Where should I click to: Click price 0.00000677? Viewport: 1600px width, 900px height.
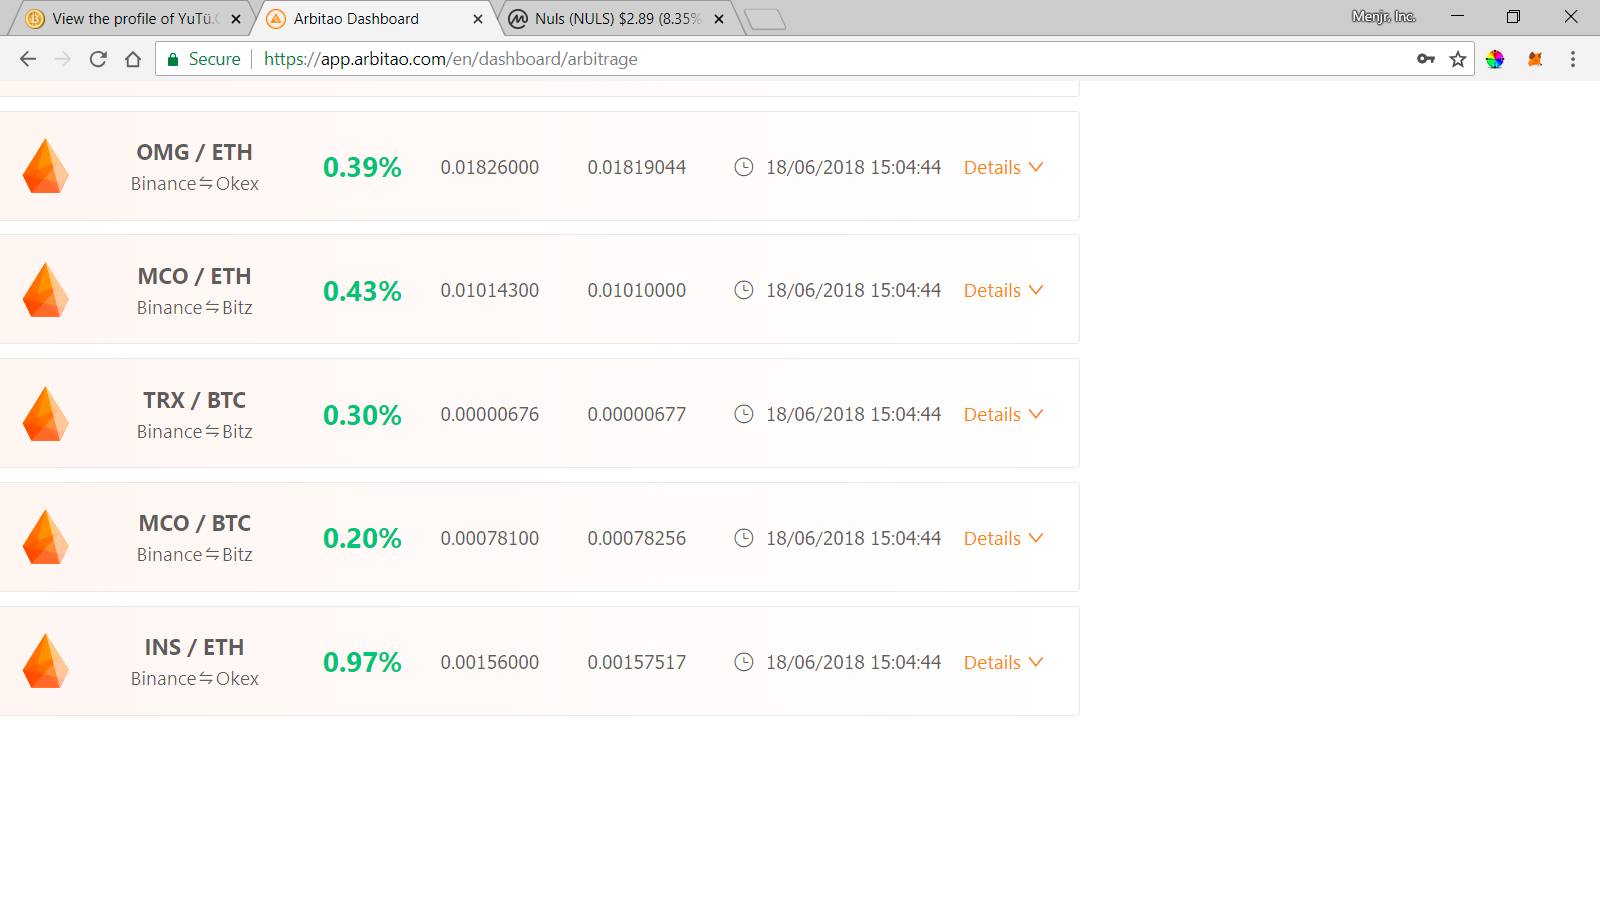(637, 414)
